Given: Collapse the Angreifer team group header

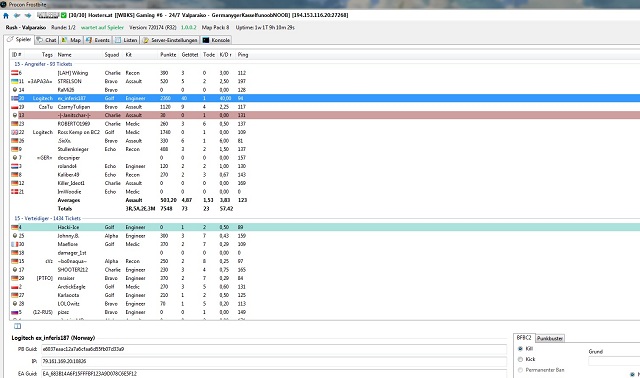Looking at the screenshot, I should [43, 64].
